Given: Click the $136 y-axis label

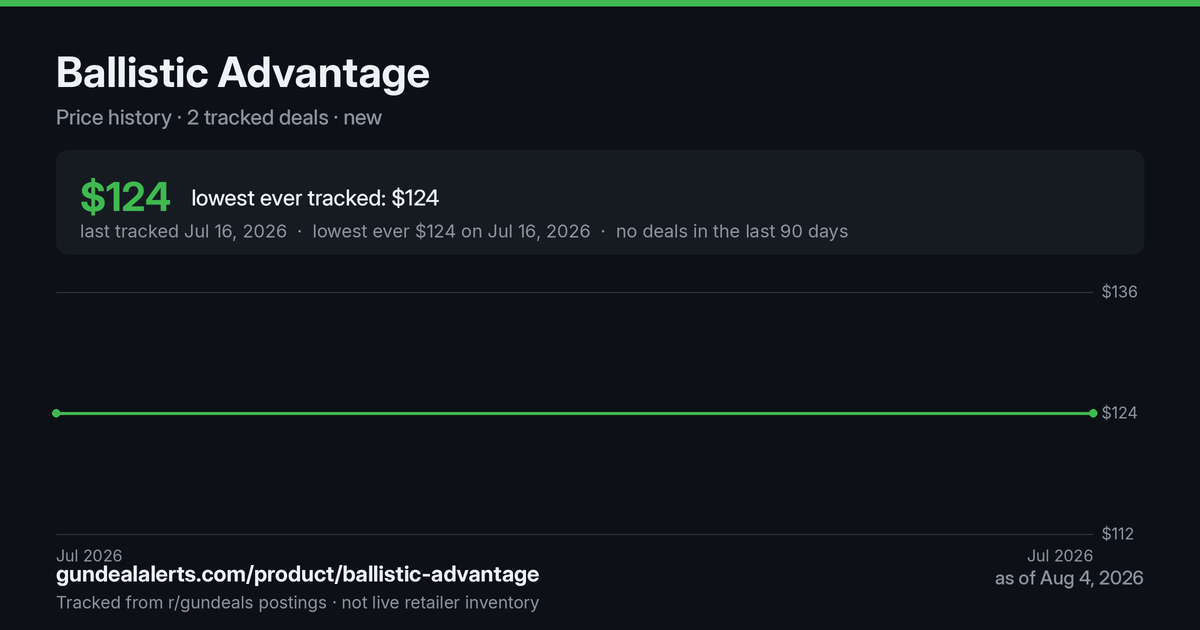Looking at the screenshot, I should tap(1119, 292).
